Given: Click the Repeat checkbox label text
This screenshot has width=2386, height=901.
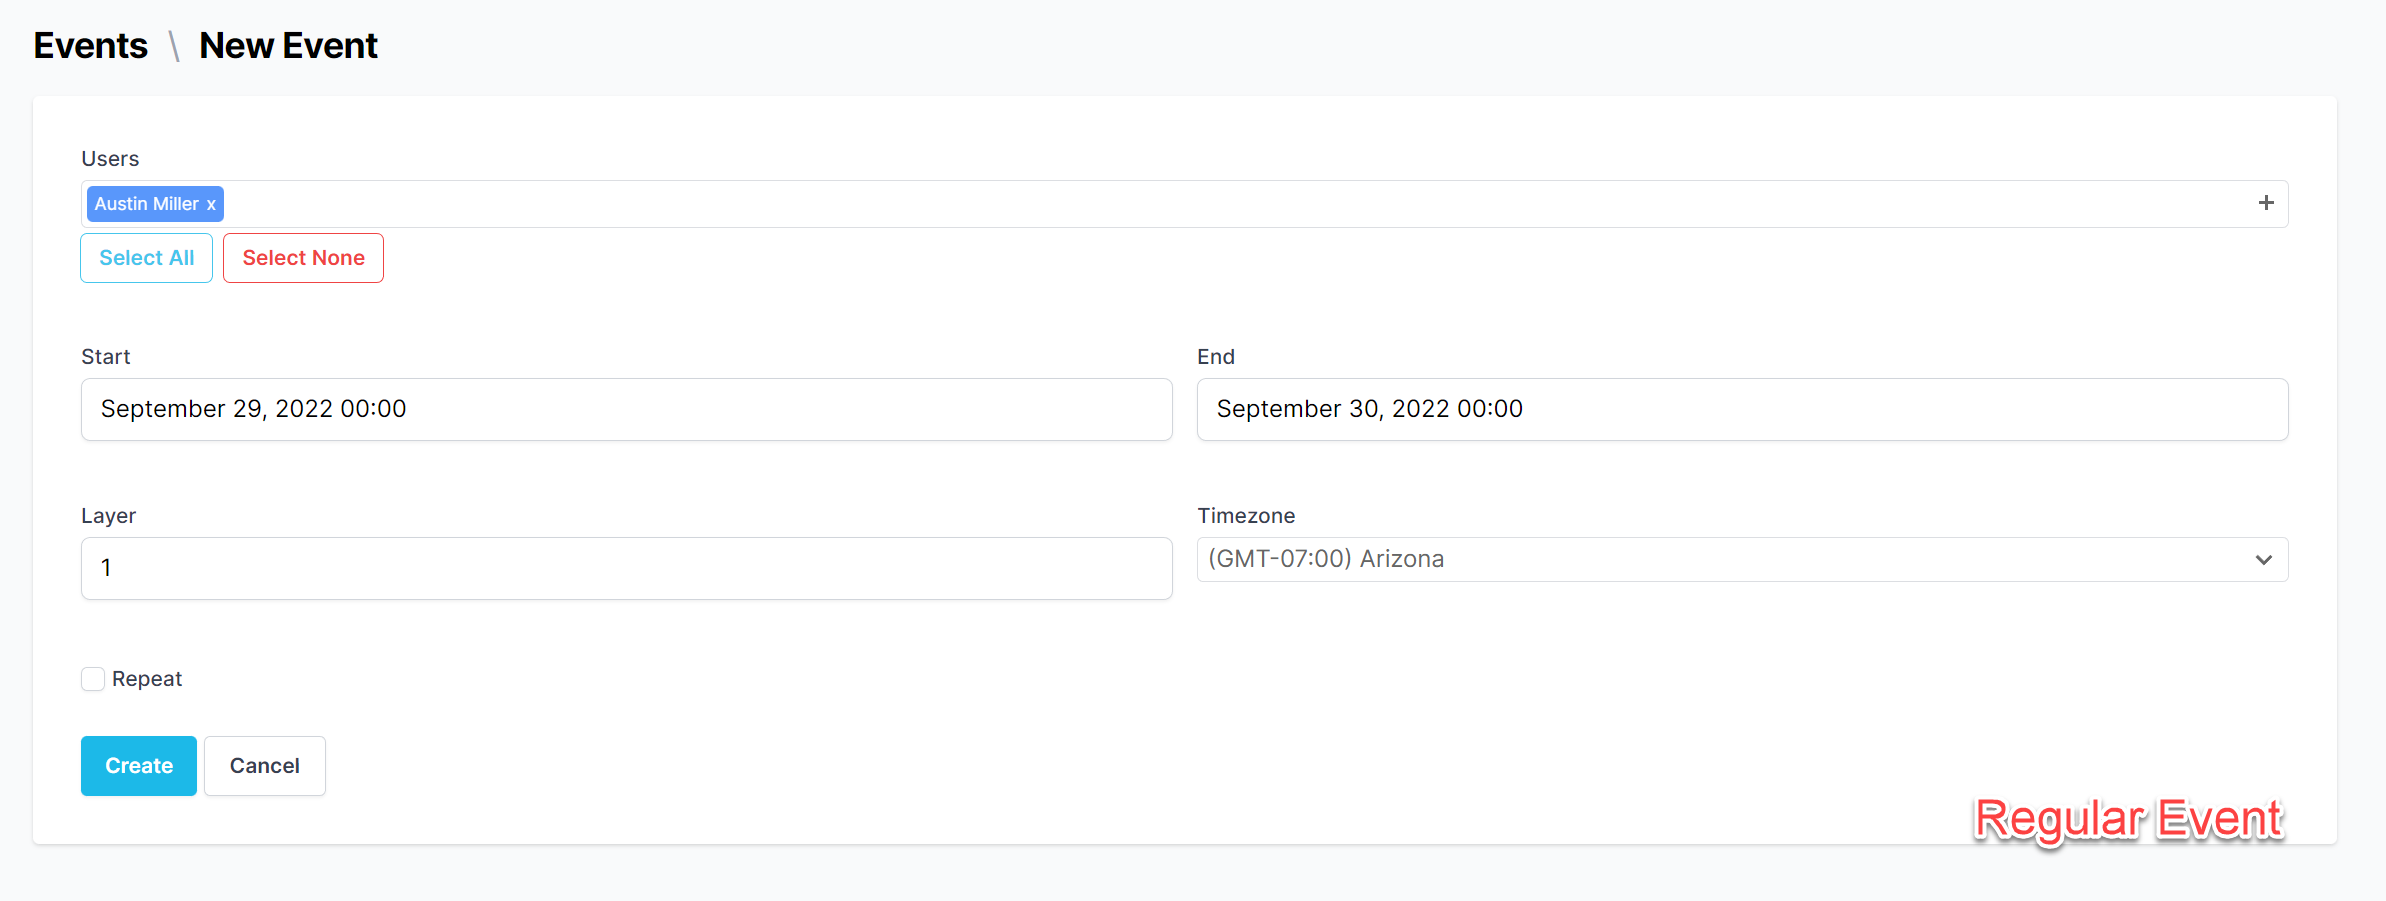Looking at the screenshot, I should click(x=147, y=679).
